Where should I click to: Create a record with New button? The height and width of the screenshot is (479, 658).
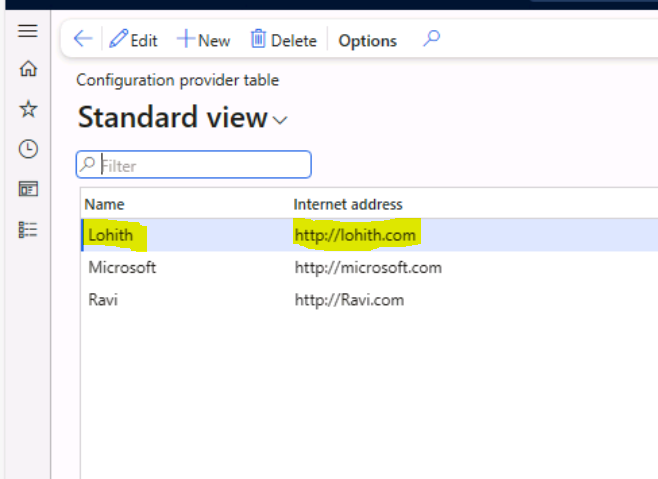pos(204,40)
